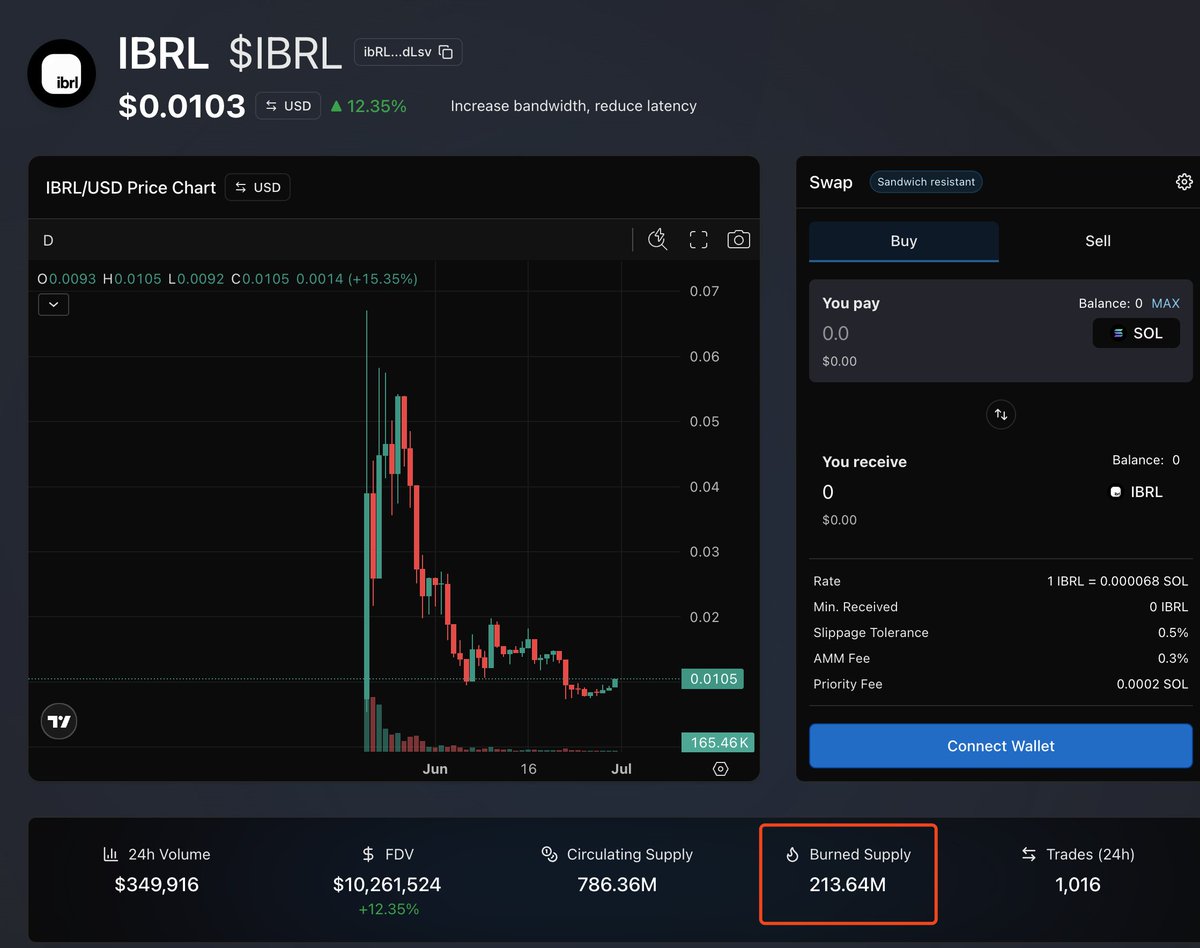Click the $349,916 volume value

(x=157, y=885)
